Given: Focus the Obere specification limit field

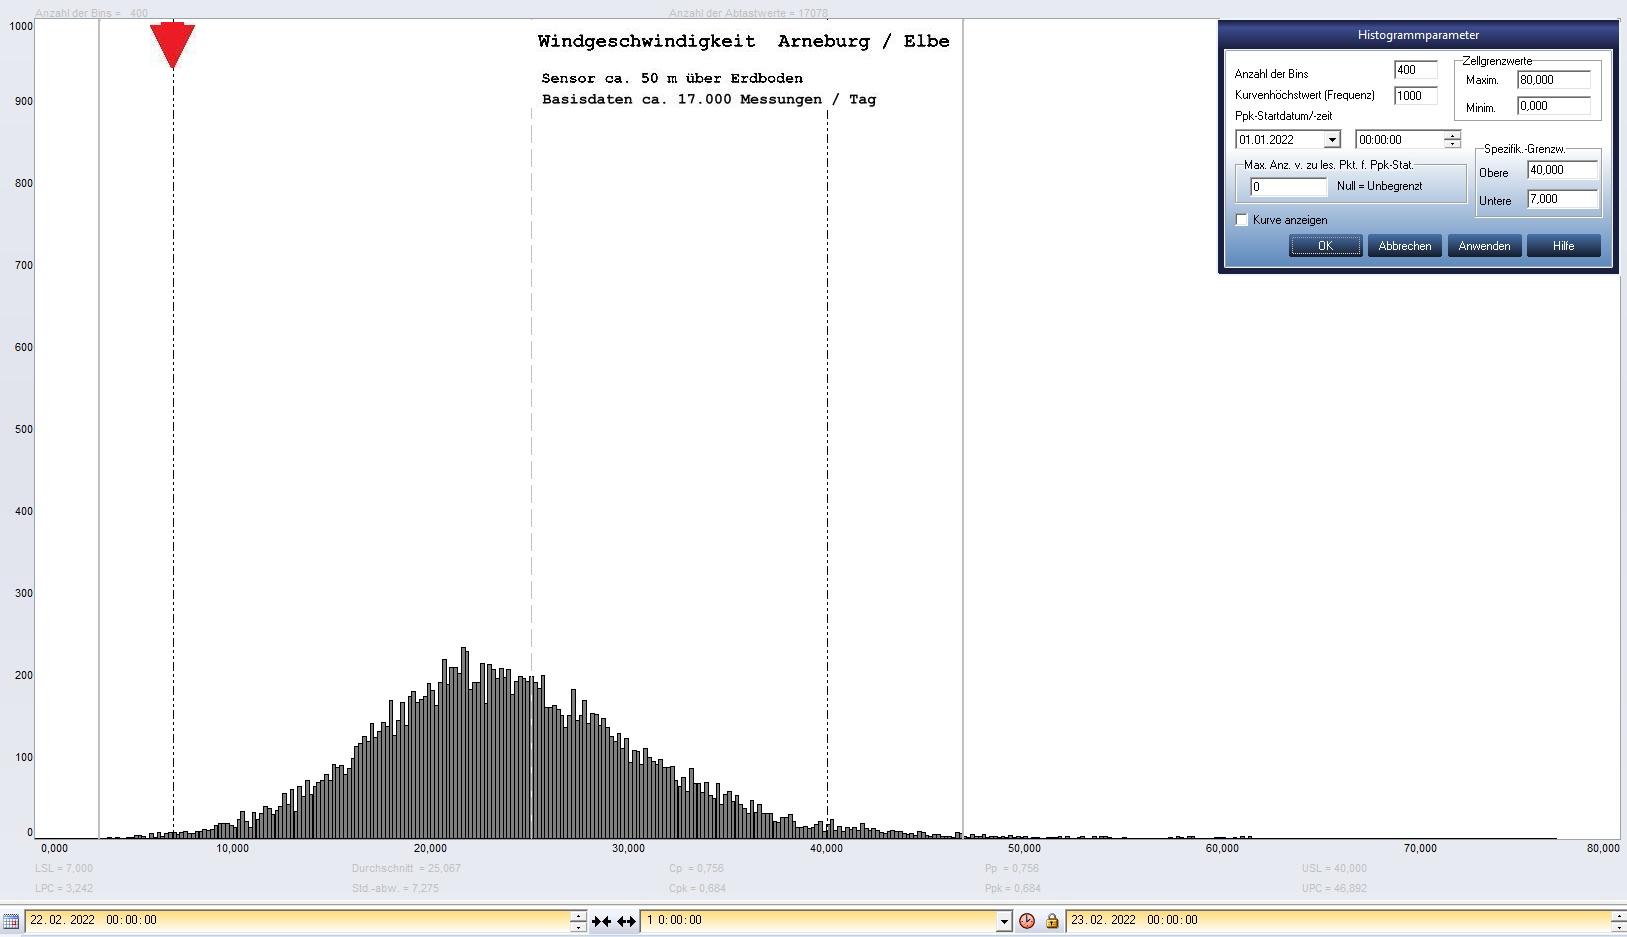Looking at the screenshot, I should coord(1562,170).
